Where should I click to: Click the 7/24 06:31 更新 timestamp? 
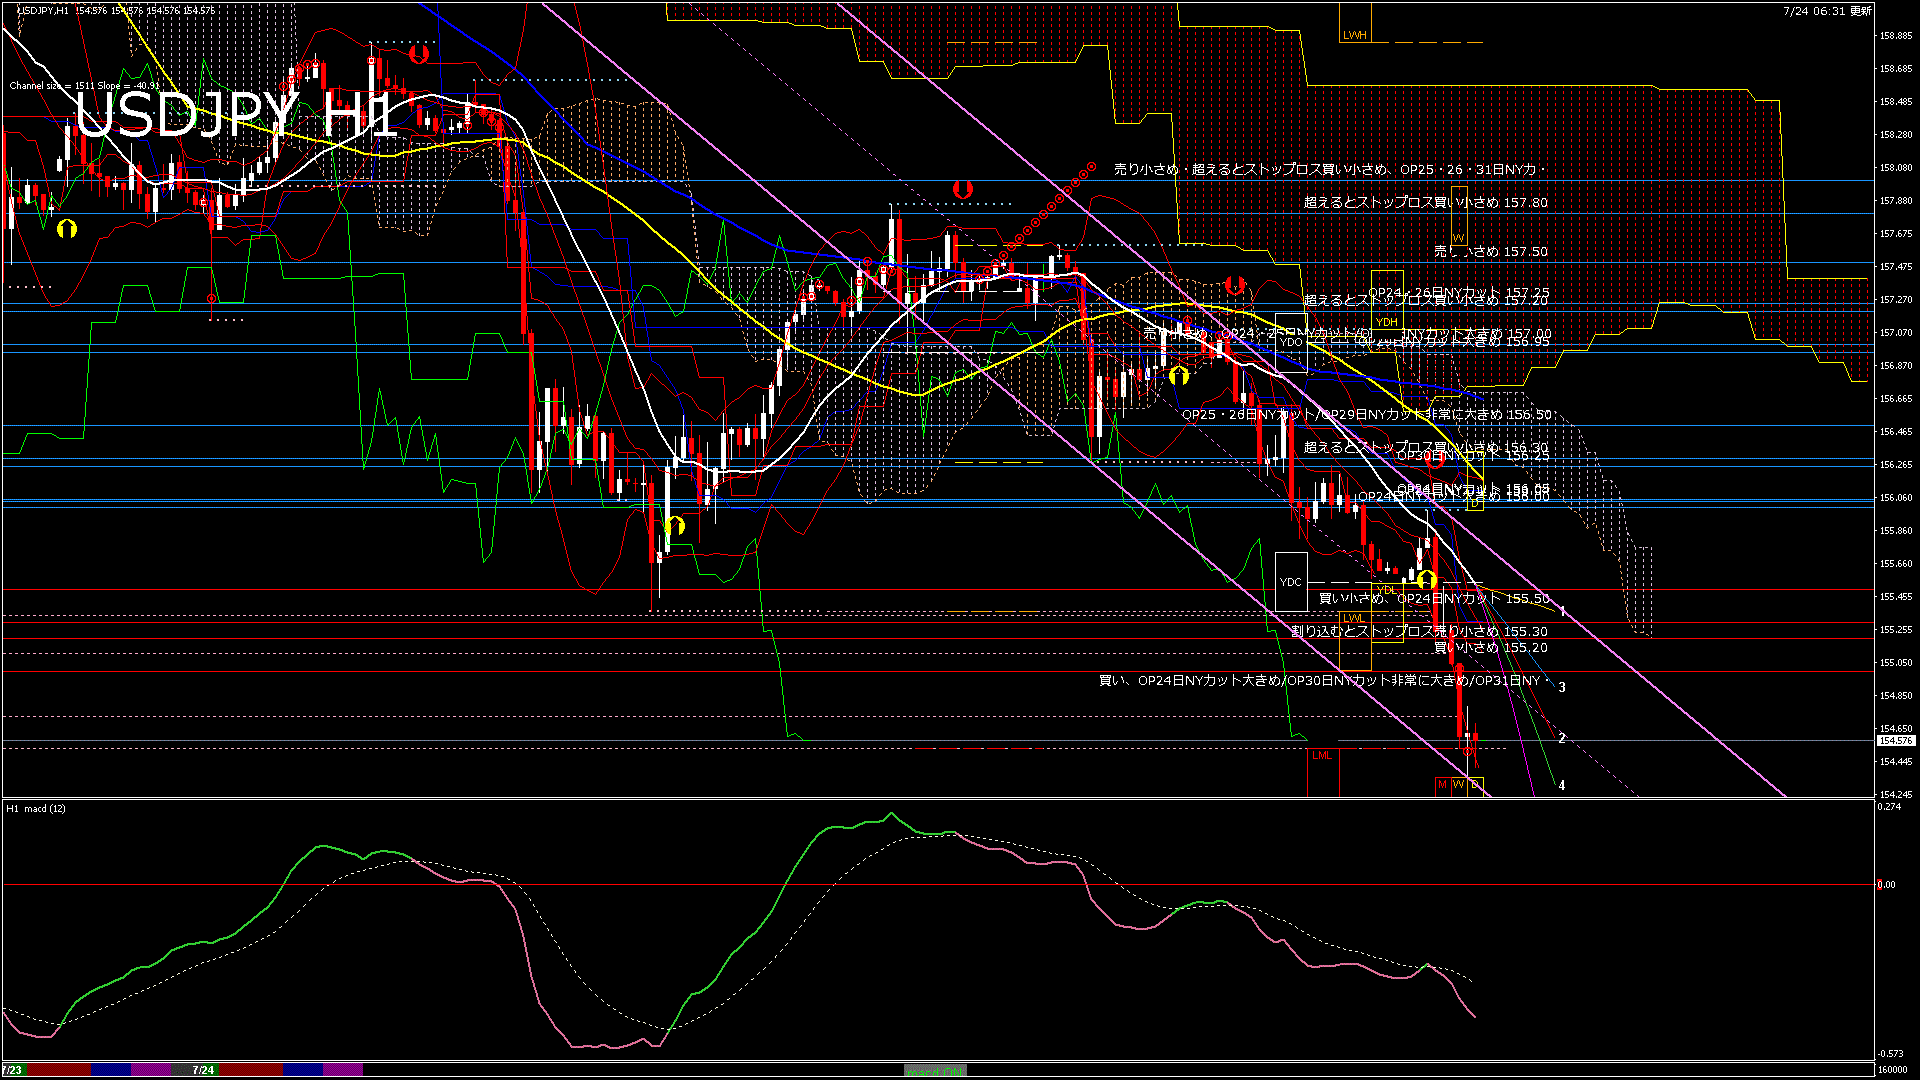pyautogui.click(x=1827, y=11)
